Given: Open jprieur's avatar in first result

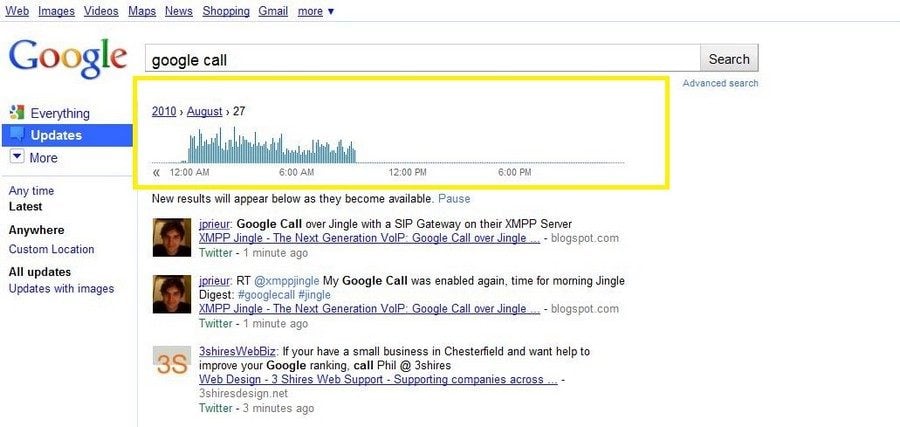Looking at the screenshot, I should 169,238.
